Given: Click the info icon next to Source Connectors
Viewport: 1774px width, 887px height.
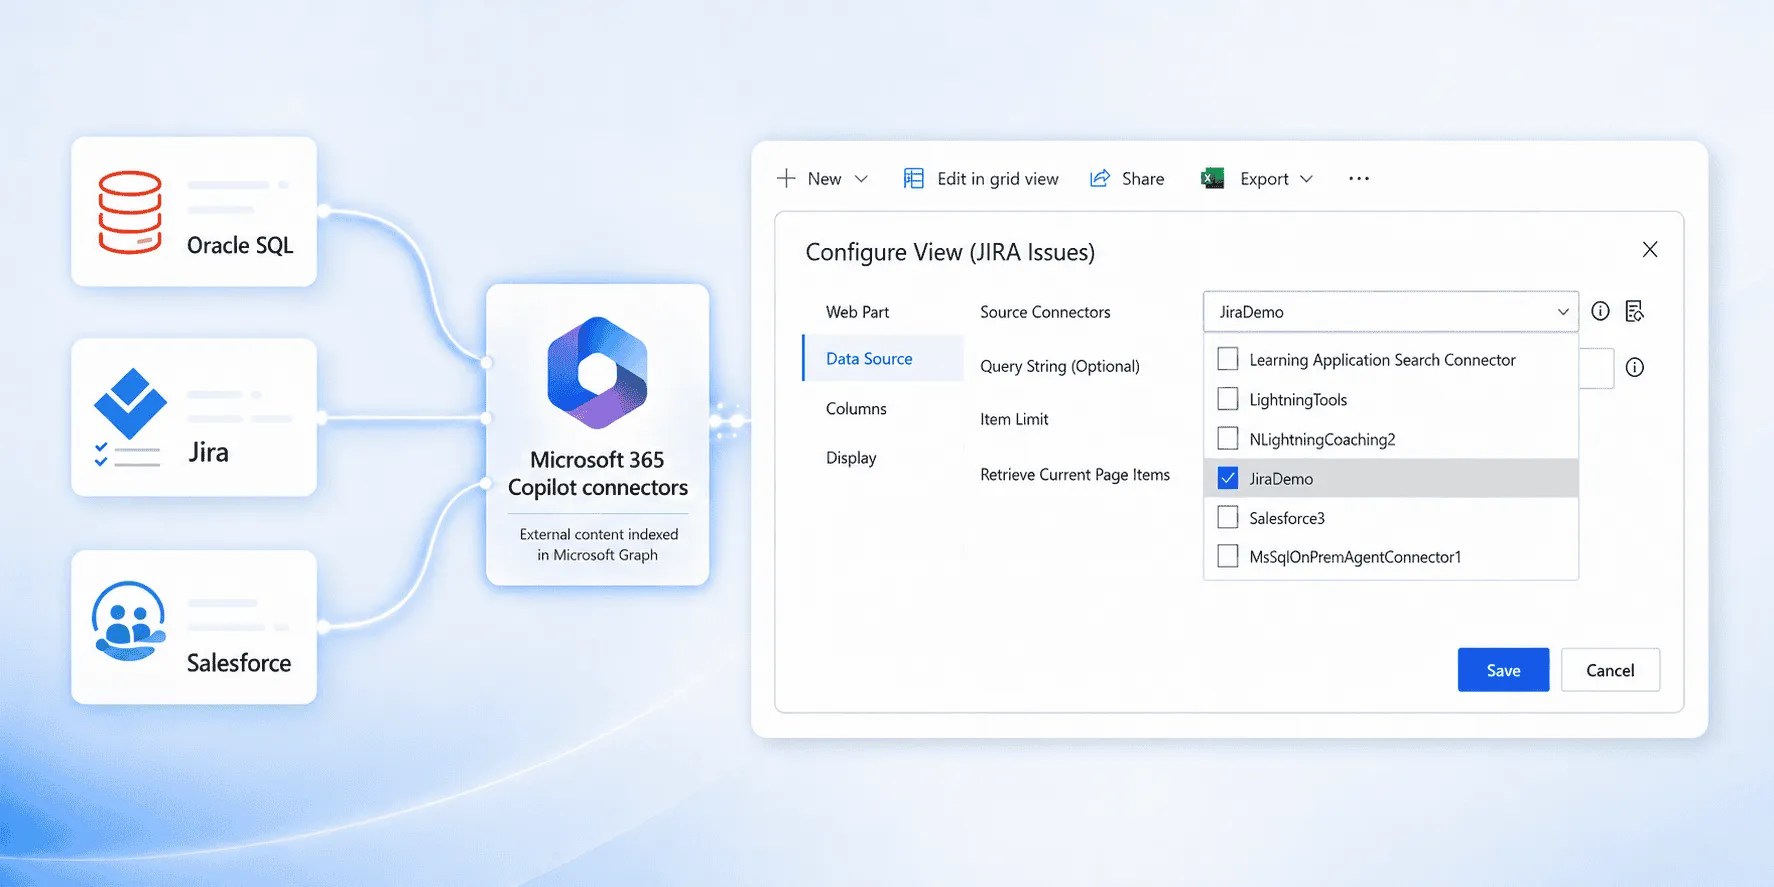Looking at the screenshot, I should coord(1600,311).
